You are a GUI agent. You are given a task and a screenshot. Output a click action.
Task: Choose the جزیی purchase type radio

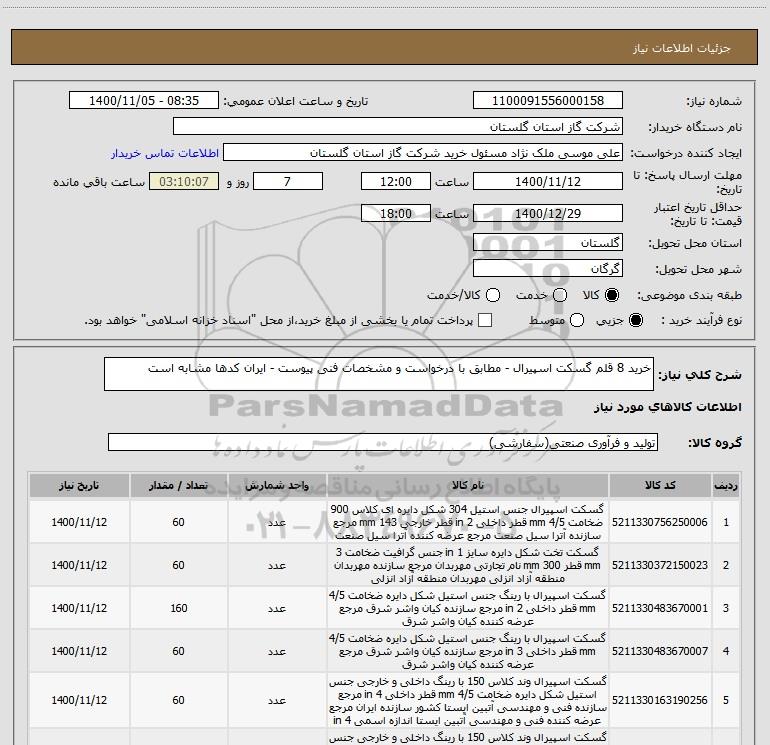(x=635, y=320)
